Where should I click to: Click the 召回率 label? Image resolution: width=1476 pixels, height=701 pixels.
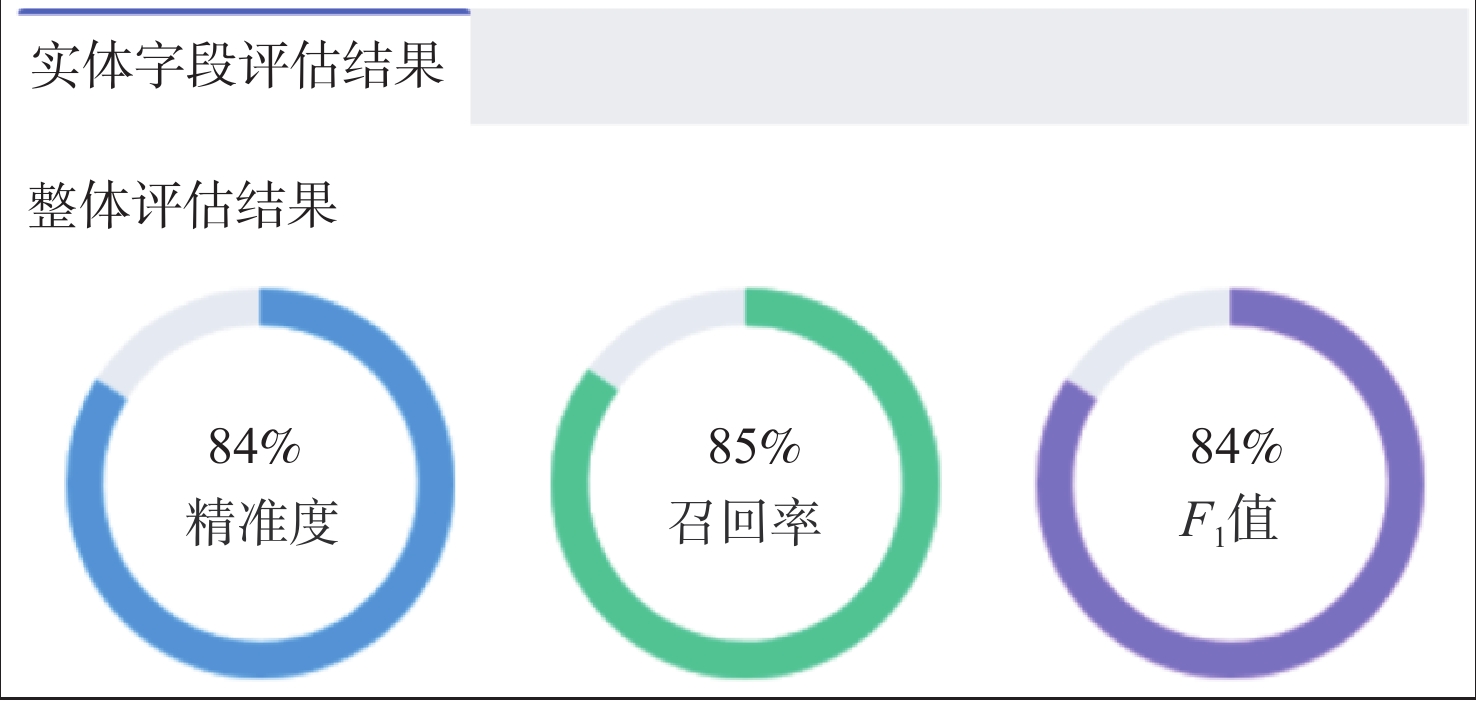coord(745,523)
